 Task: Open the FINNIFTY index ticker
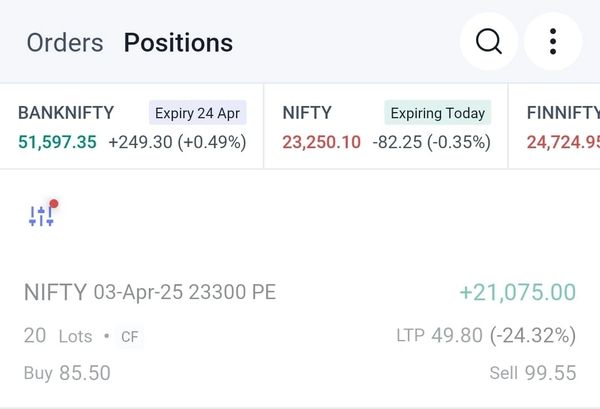pos(562,113)
